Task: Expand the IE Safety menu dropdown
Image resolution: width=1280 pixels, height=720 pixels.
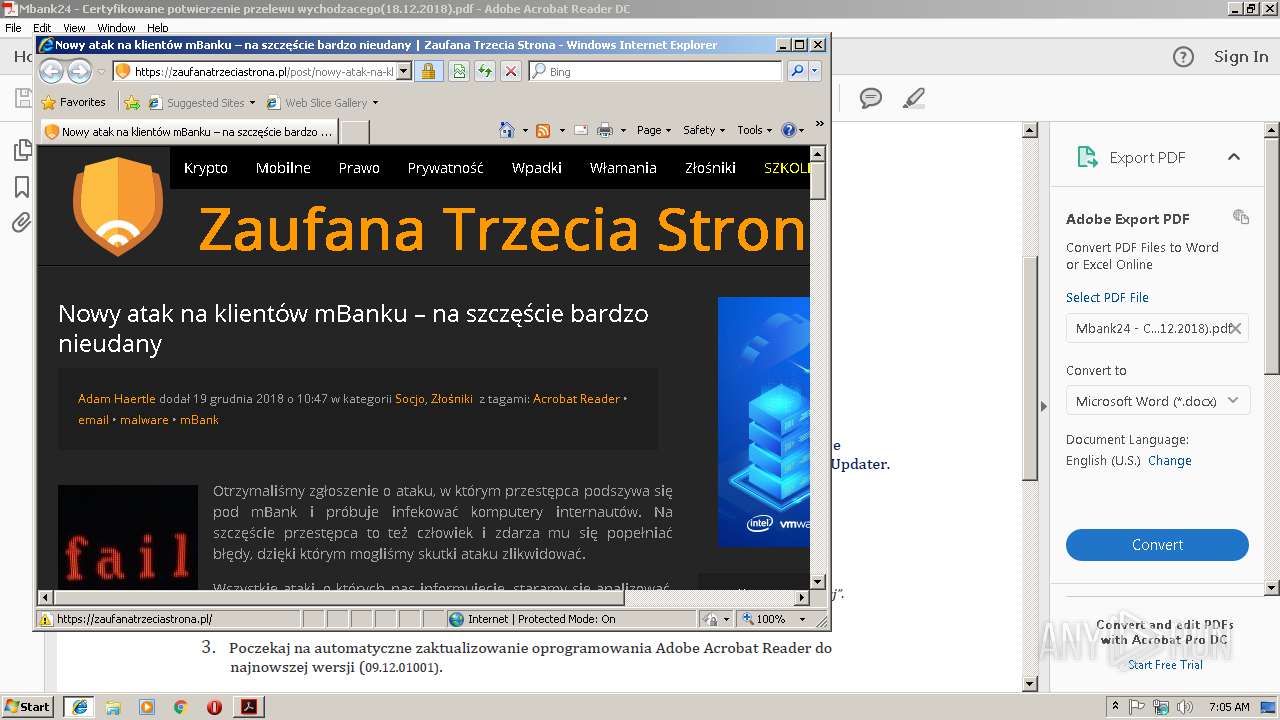Action: [704, 130]
